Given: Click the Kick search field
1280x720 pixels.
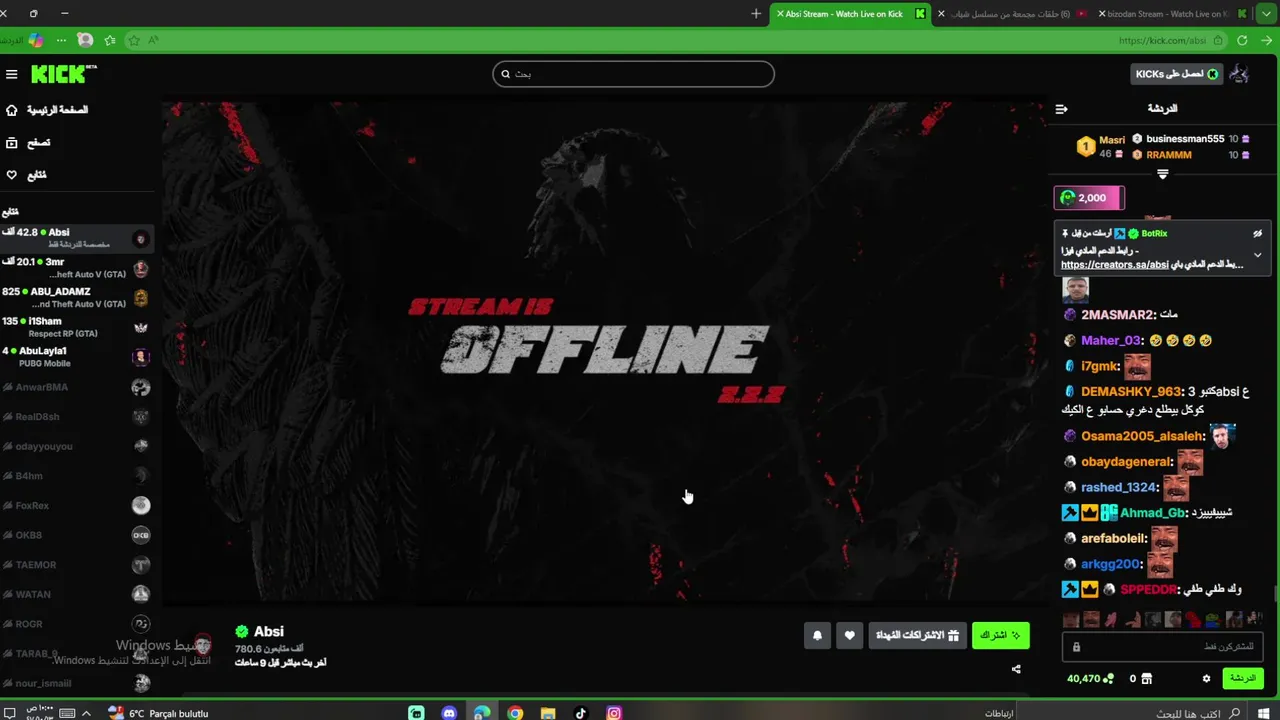Looking at the screenshot, I should pyautogui.click(x=633, y=74).
